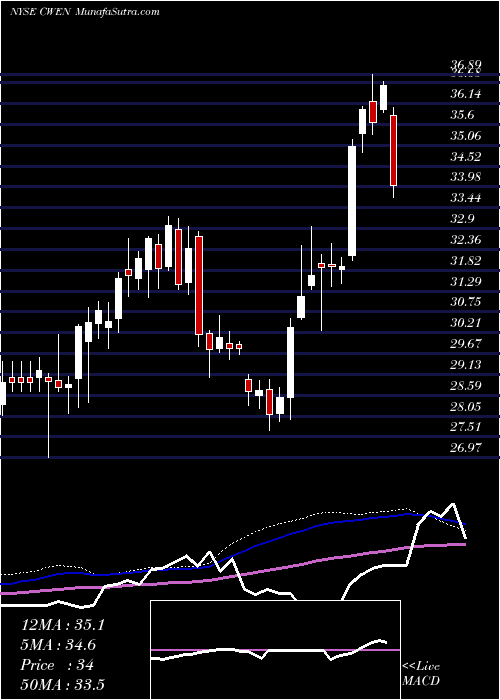Click the 28.05 price axis label
This screenshot has width=500, height=700.
[466, 406]
